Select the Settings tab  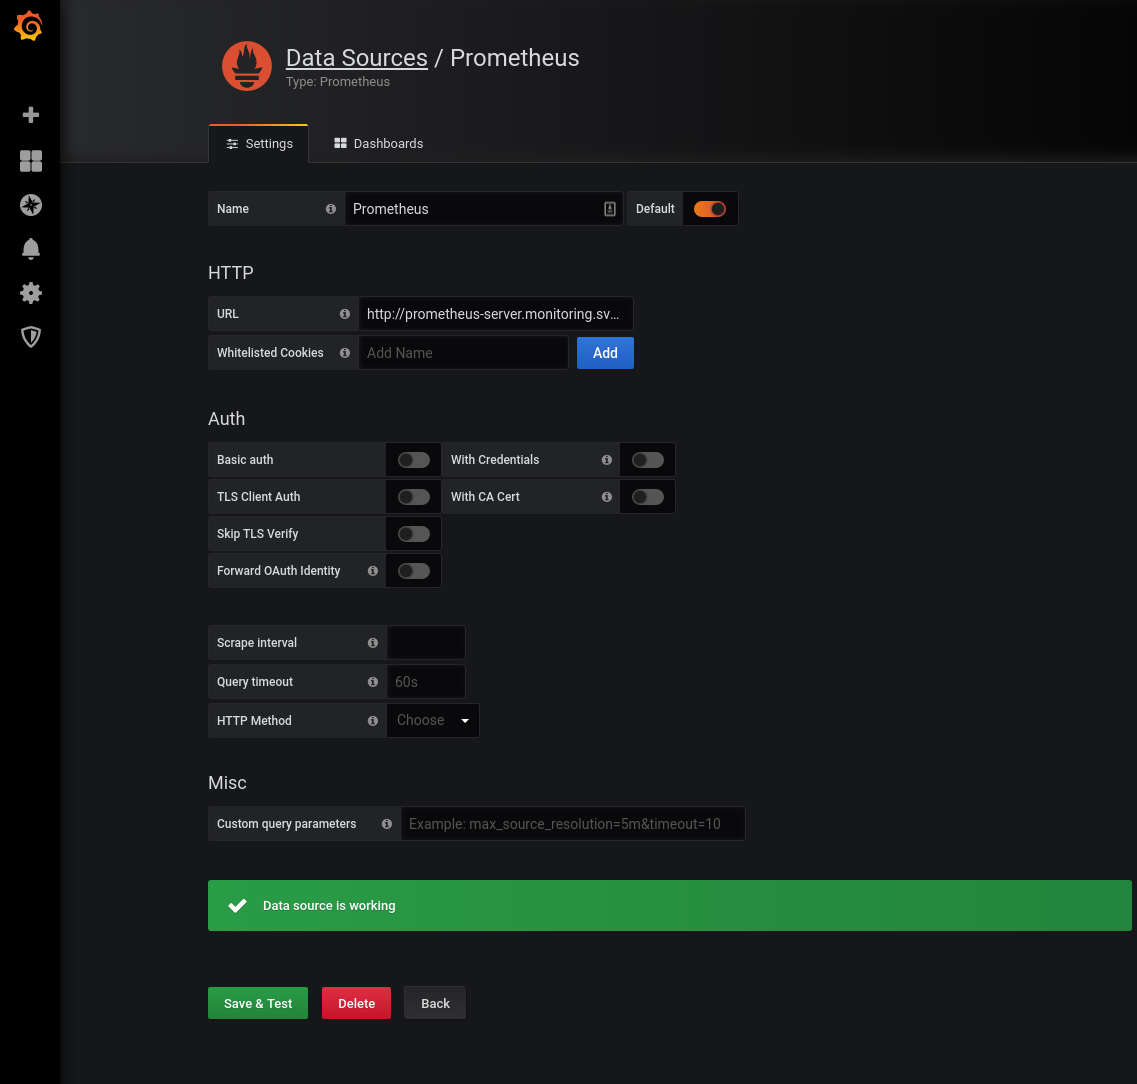[258, 143]
